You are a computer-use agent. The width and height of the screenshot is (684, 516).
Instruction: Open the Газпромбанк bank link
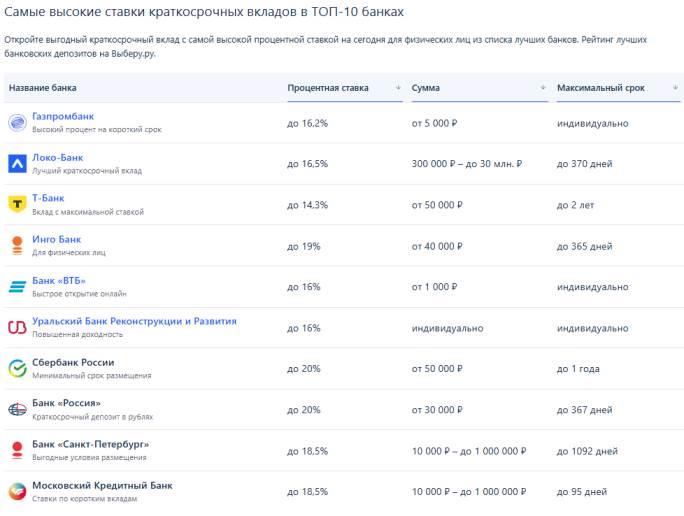63,117
